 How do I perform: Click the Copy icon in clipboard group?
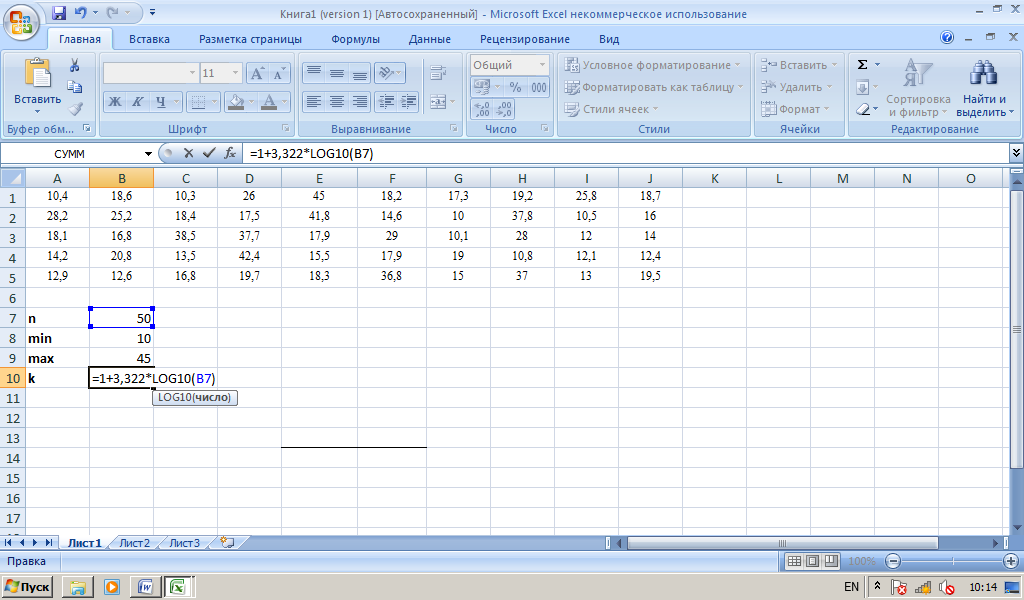[74, 87]
